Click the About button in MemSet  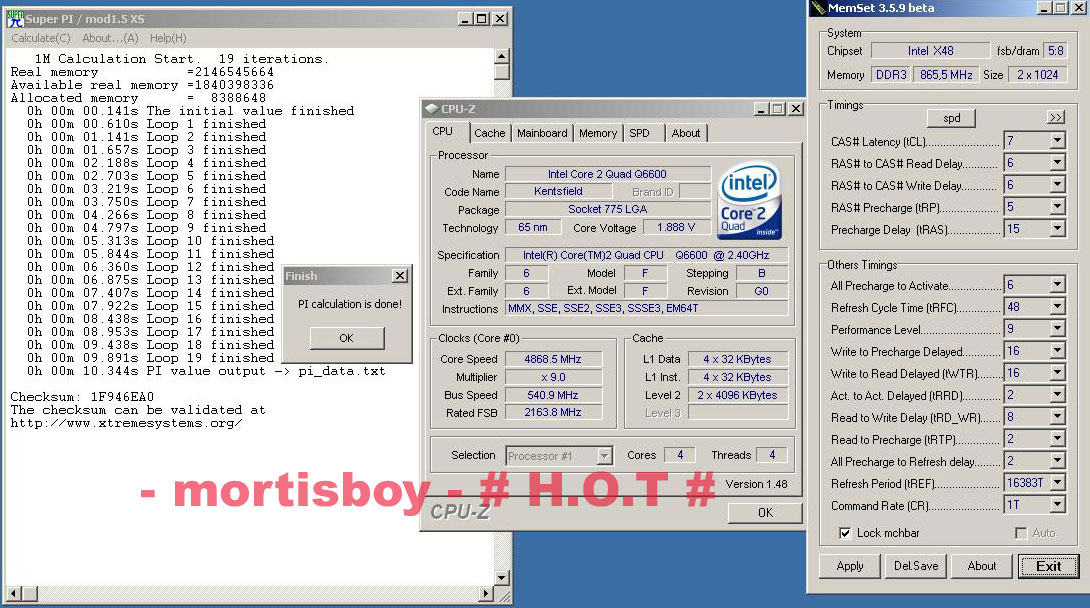[982, 566]
